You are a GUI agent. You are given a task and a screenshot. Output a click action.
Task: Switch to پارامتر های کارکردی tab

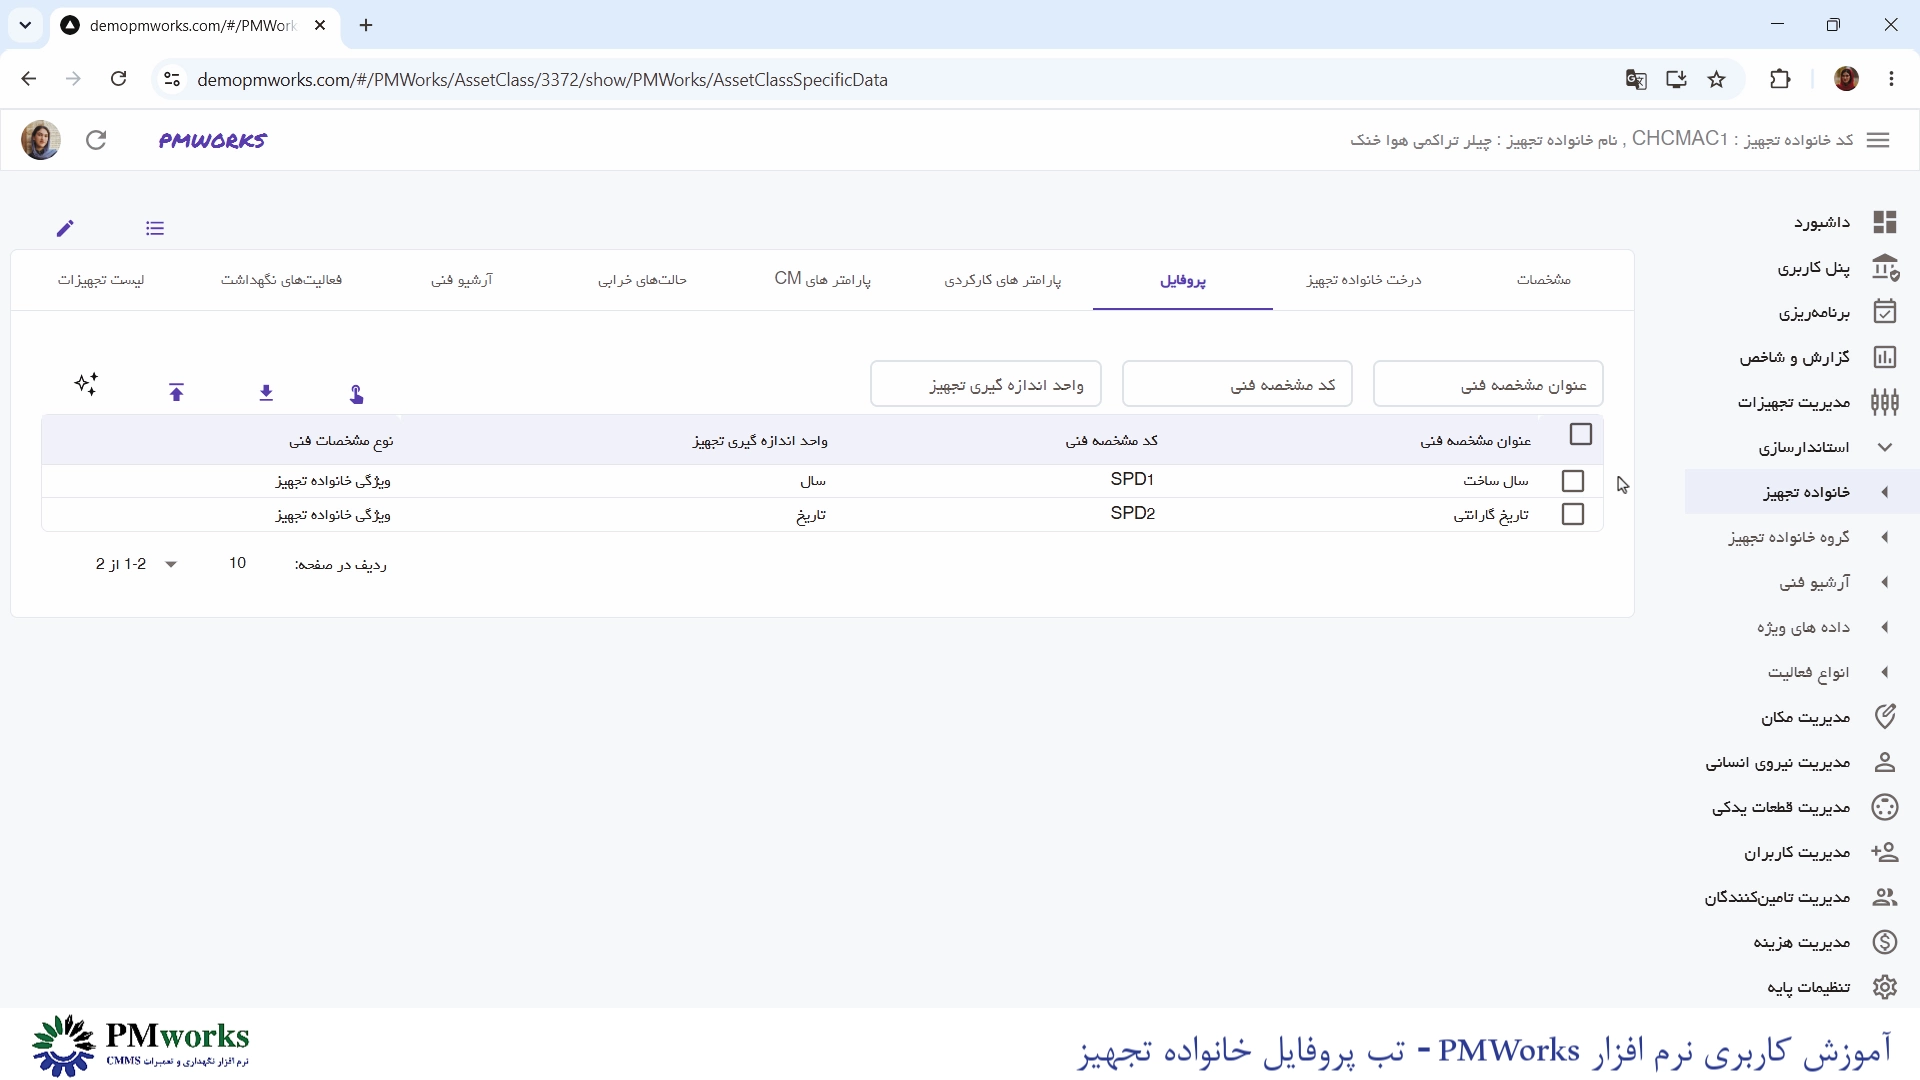point(1003,280)
